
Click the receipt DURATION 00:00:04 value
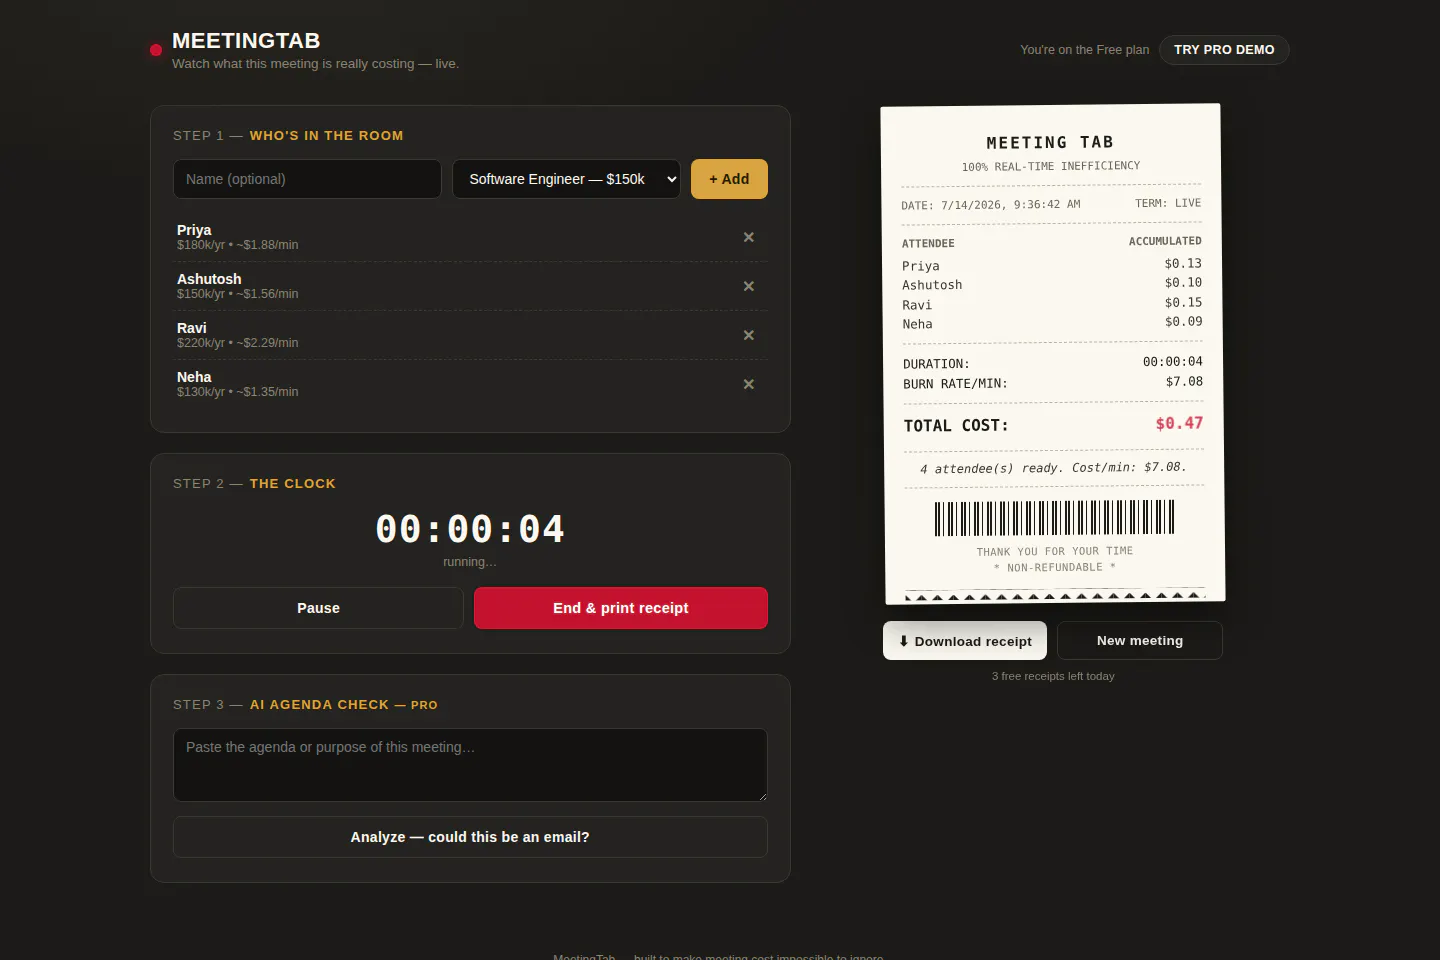[x=1173, y=361]
